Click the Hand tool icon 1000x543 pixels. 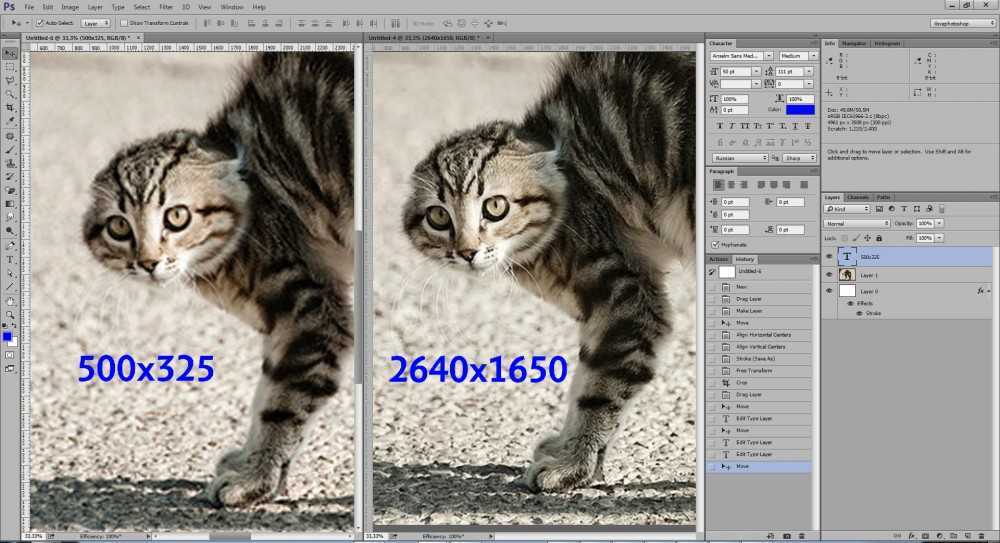click(9, 301)
